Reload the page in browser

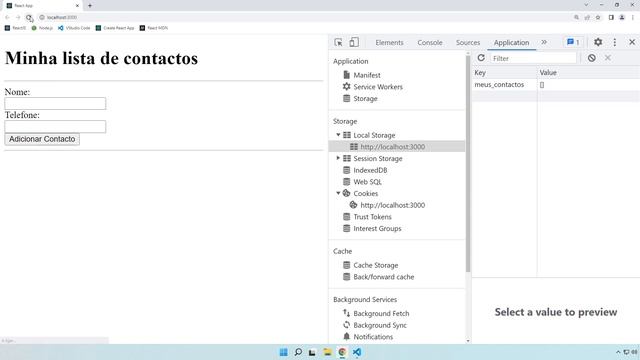coord(29,18)
